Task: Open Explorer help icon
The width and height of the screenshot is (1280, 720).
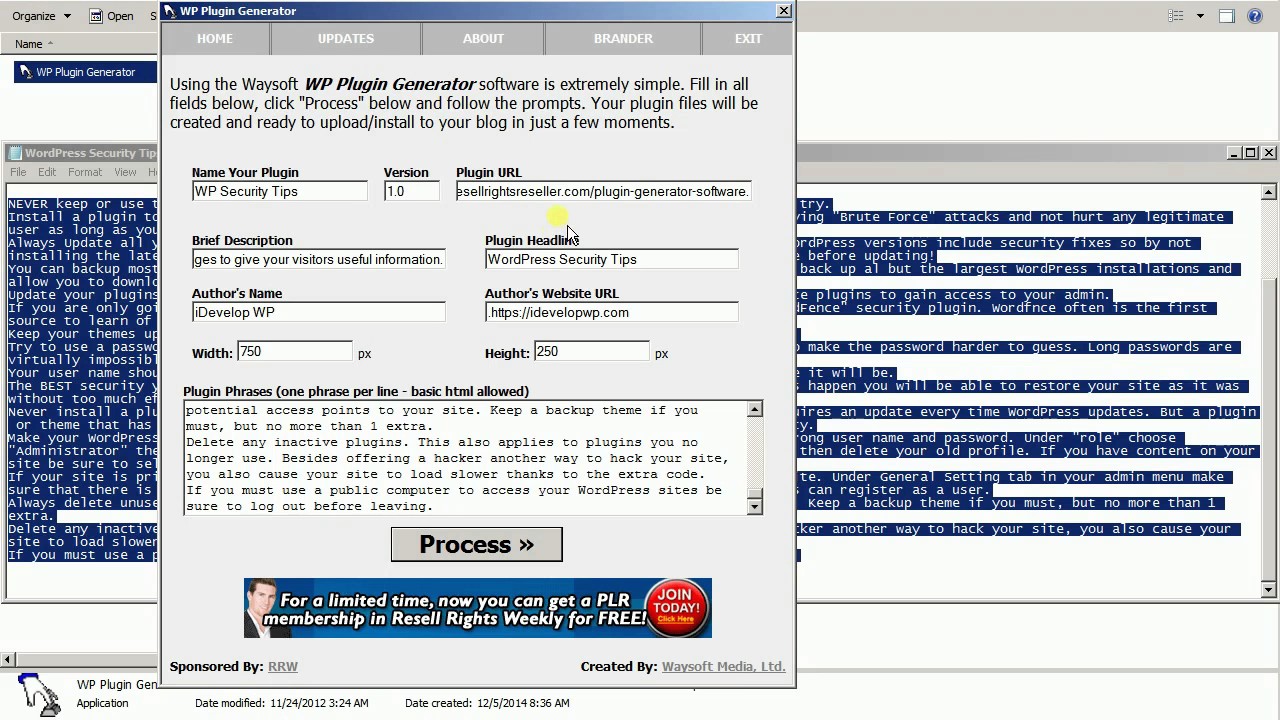Action: [1257, 16]
